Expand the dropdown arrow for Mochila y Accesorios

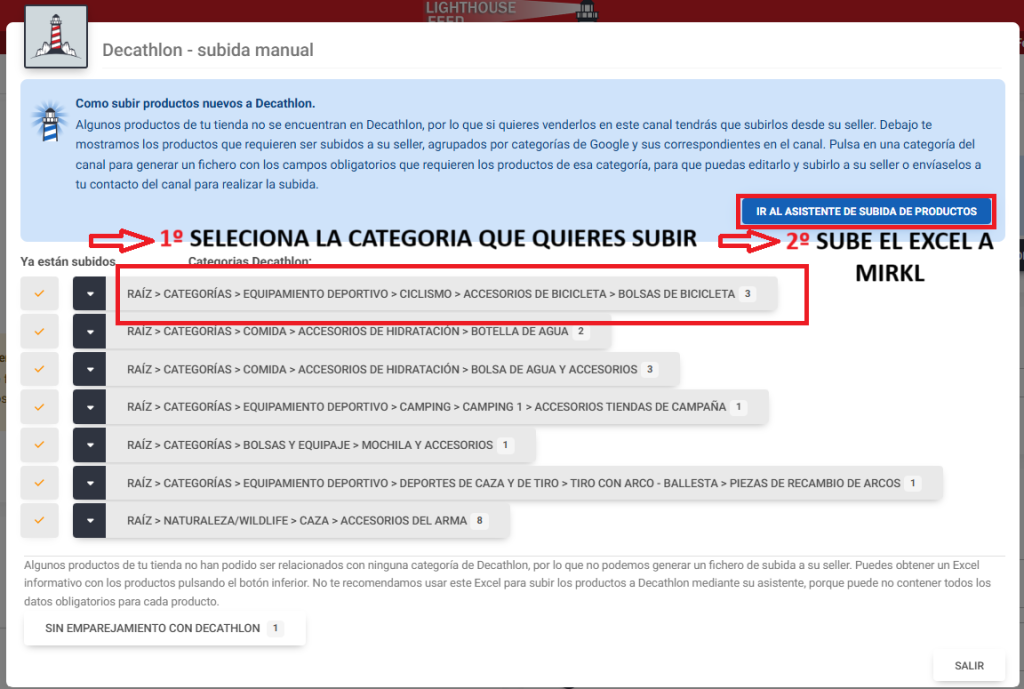pos(89,445)
